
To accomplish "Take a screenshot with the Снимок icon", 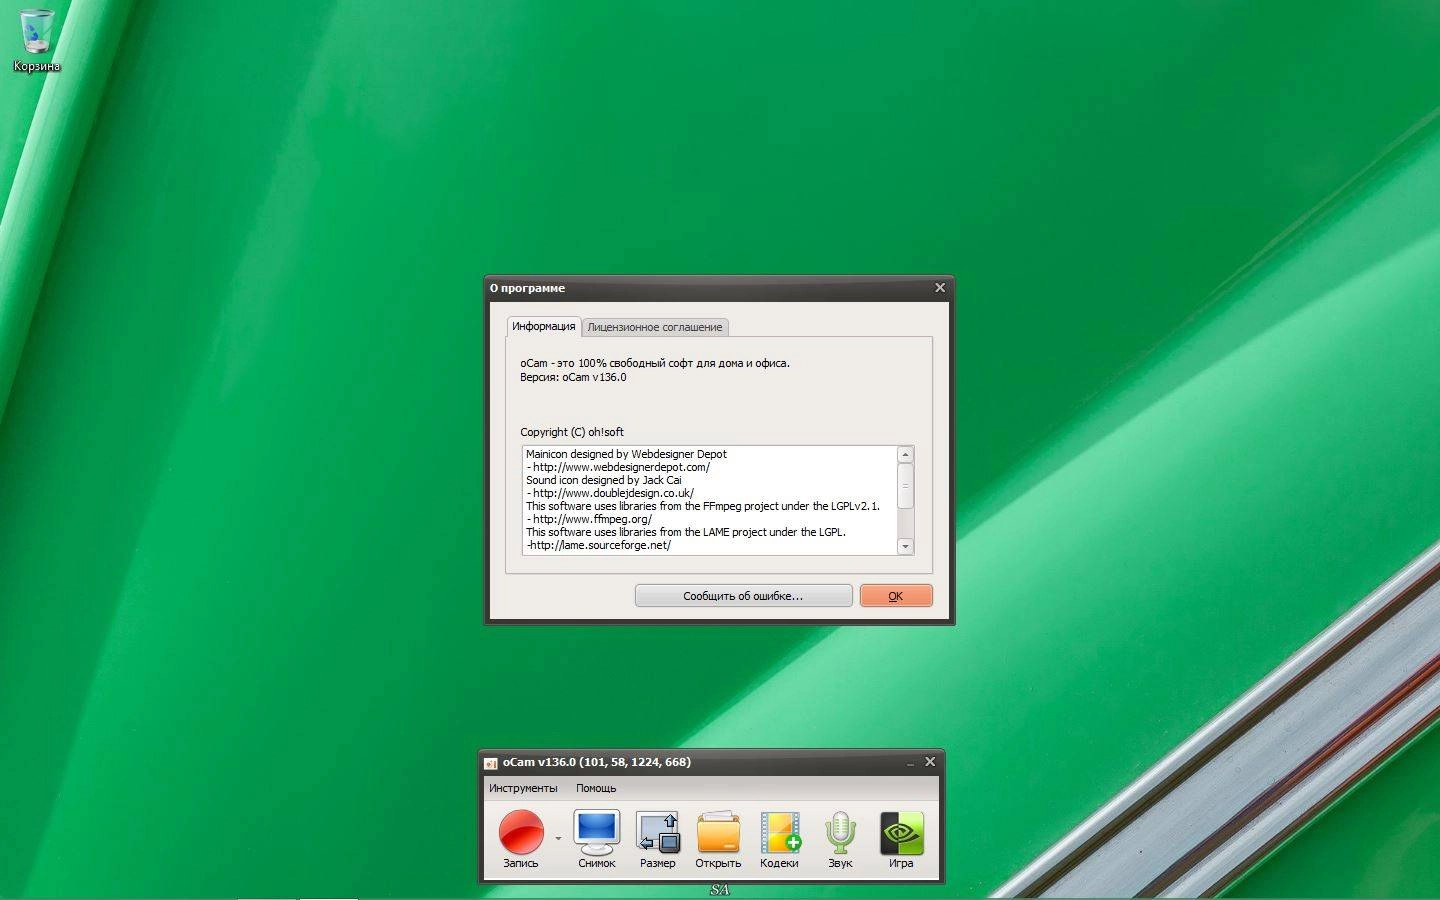I will pos(596,838).
